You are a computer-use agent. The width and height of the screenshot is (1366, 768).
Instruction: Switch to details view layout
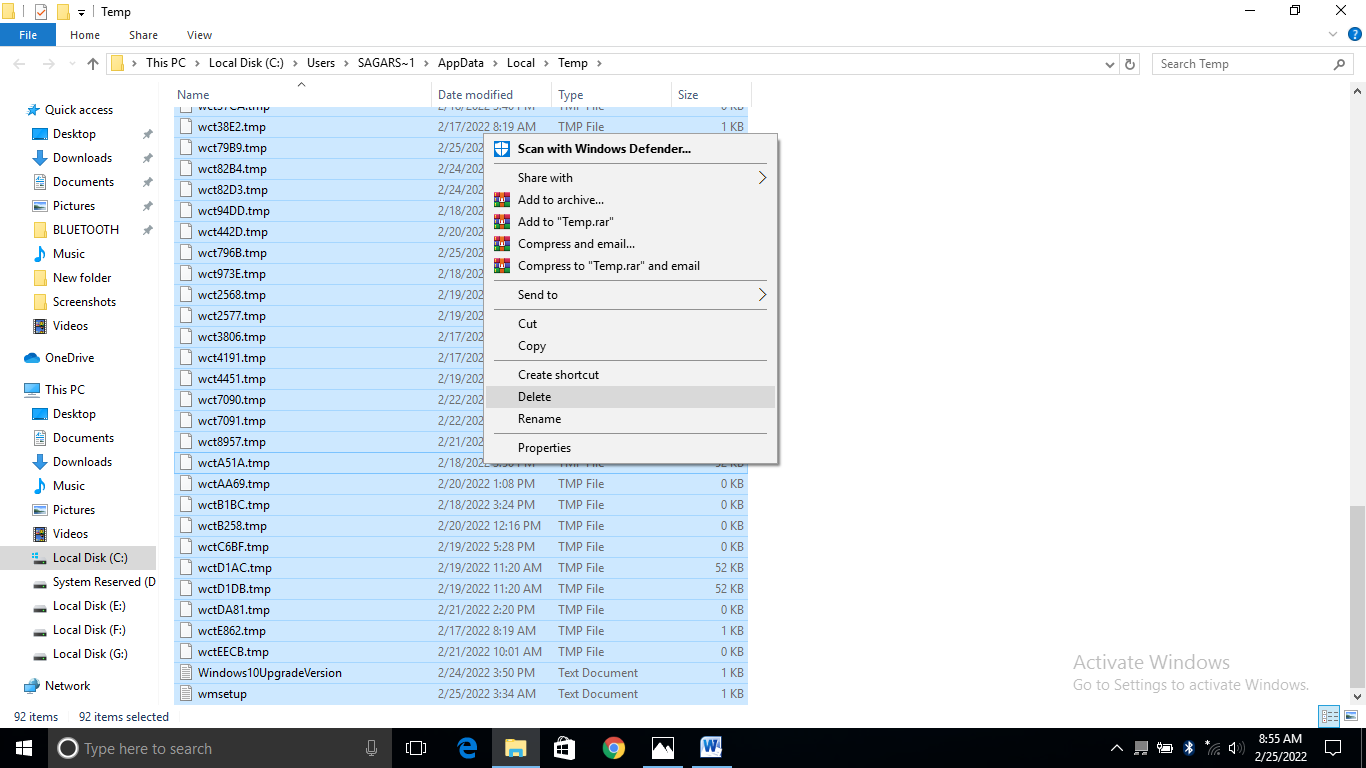coord(1328,716)
